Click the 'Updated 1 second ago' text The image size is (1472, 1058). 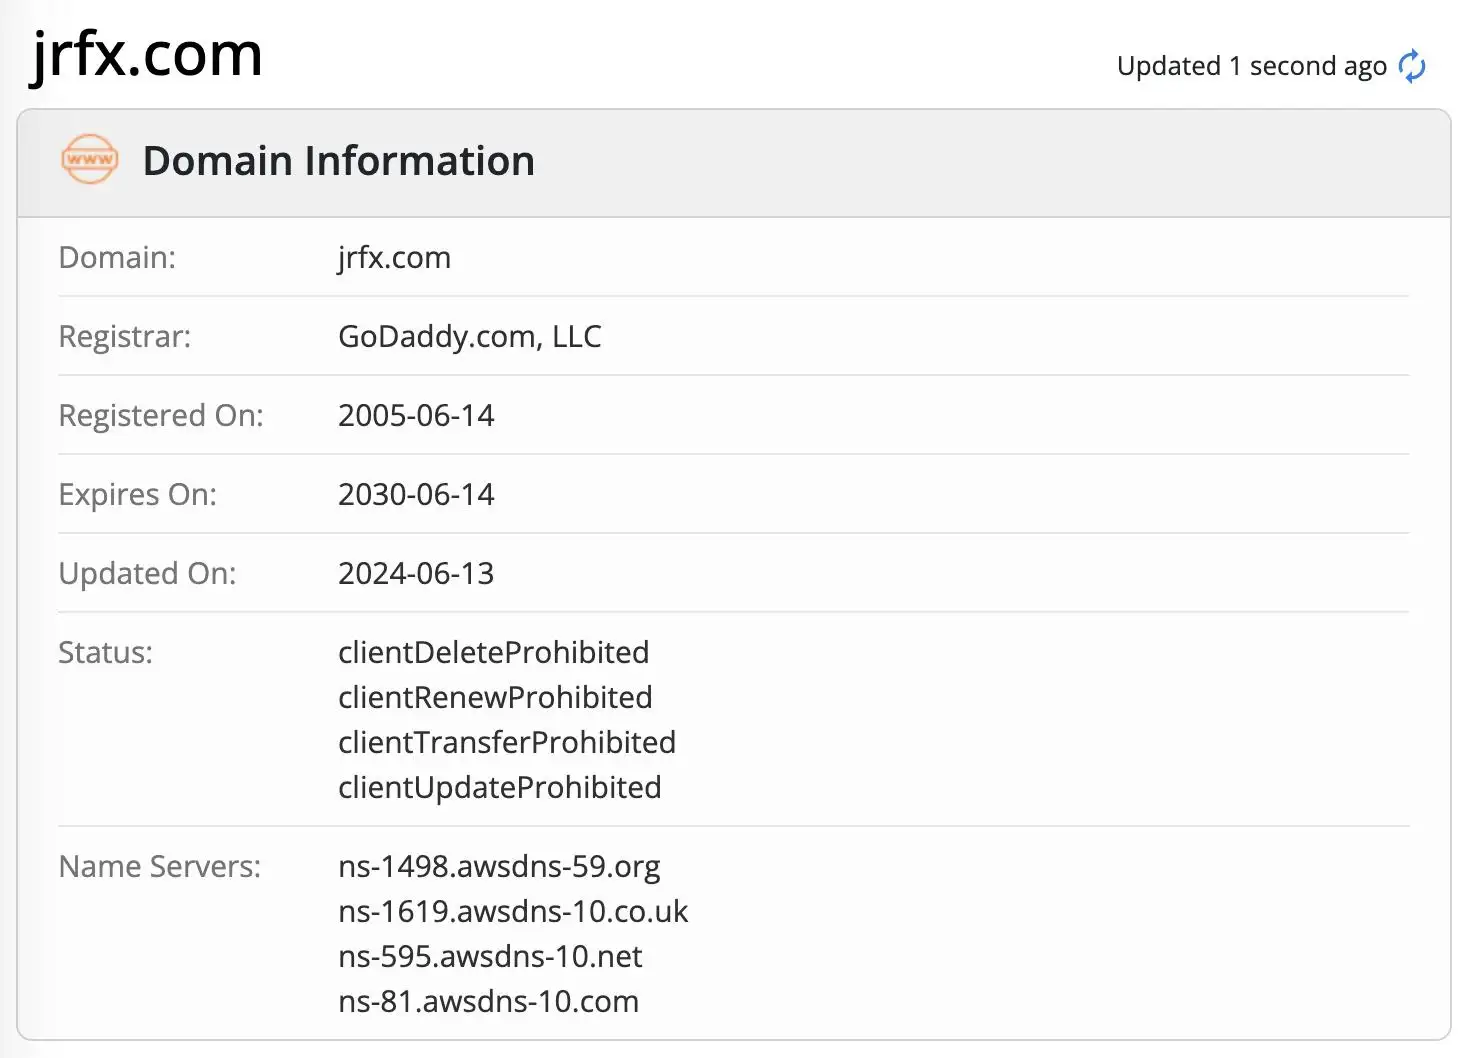click(1251, 66)
